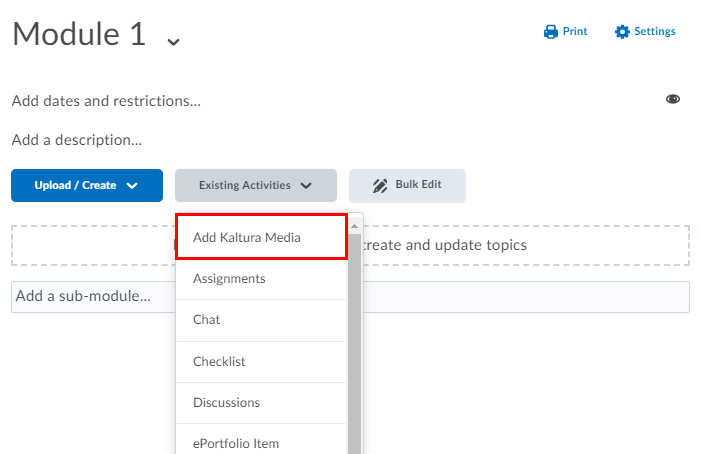Select the Chat menu entry
Image resolution: width=701 pixels, height=454 pixels.
pyautogui.click(x=207, y=320)
